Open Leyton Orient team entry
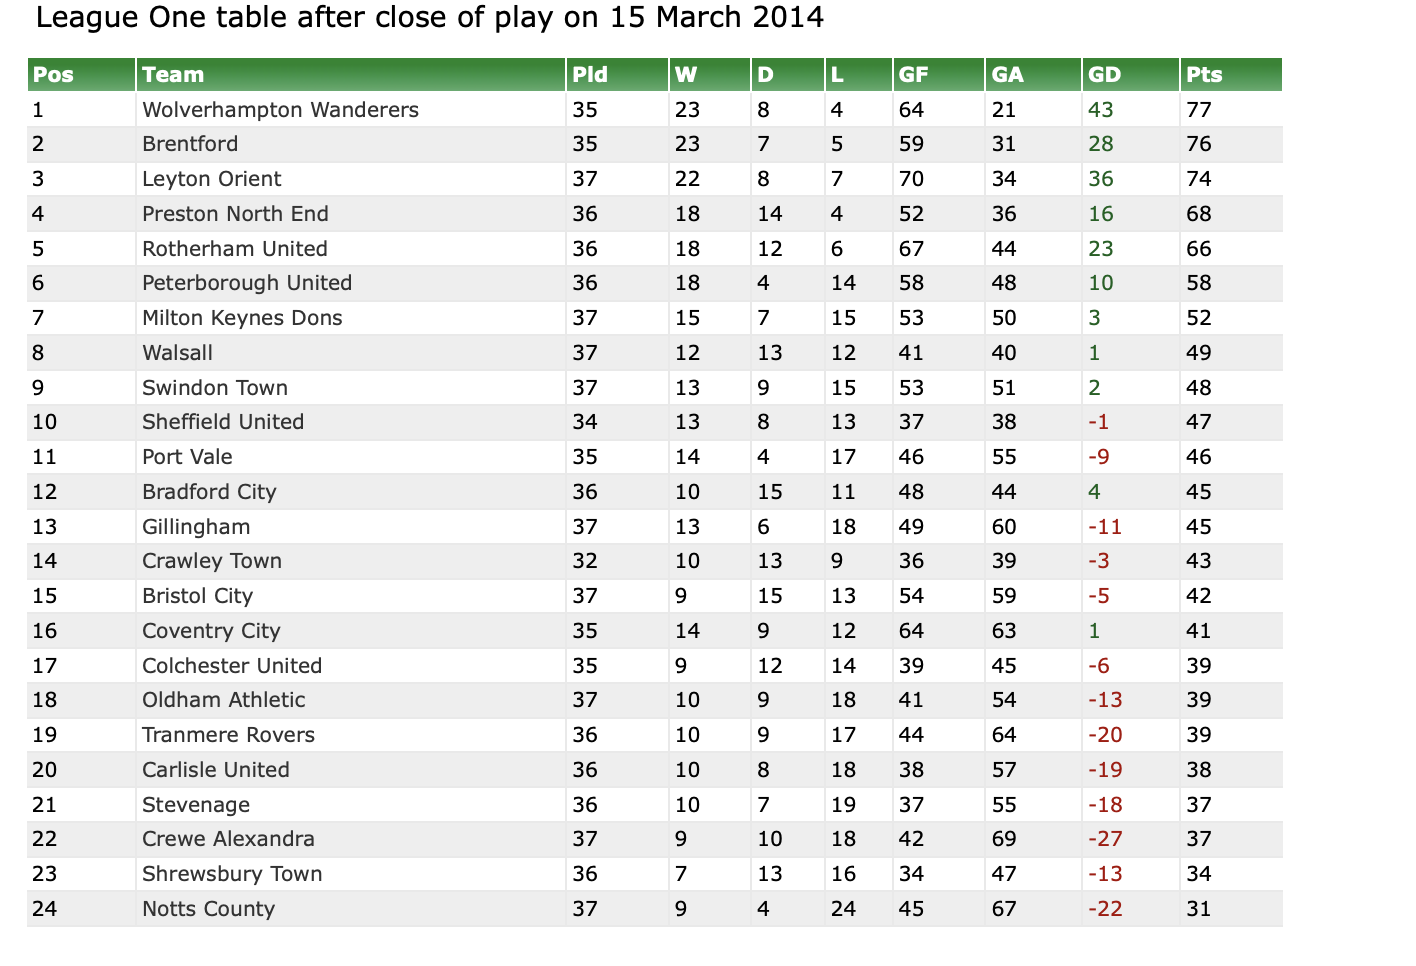The image size is (1416, 966). pyautogui.click(x=211, y=179)
